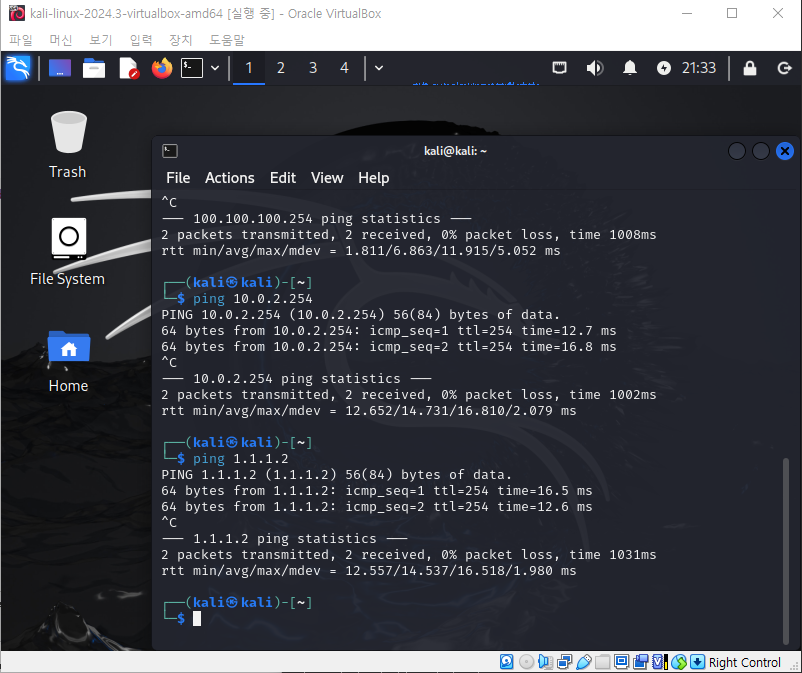Open the notifications bell icon
Screen dimensions: 802x673
(x=630, y=68)
